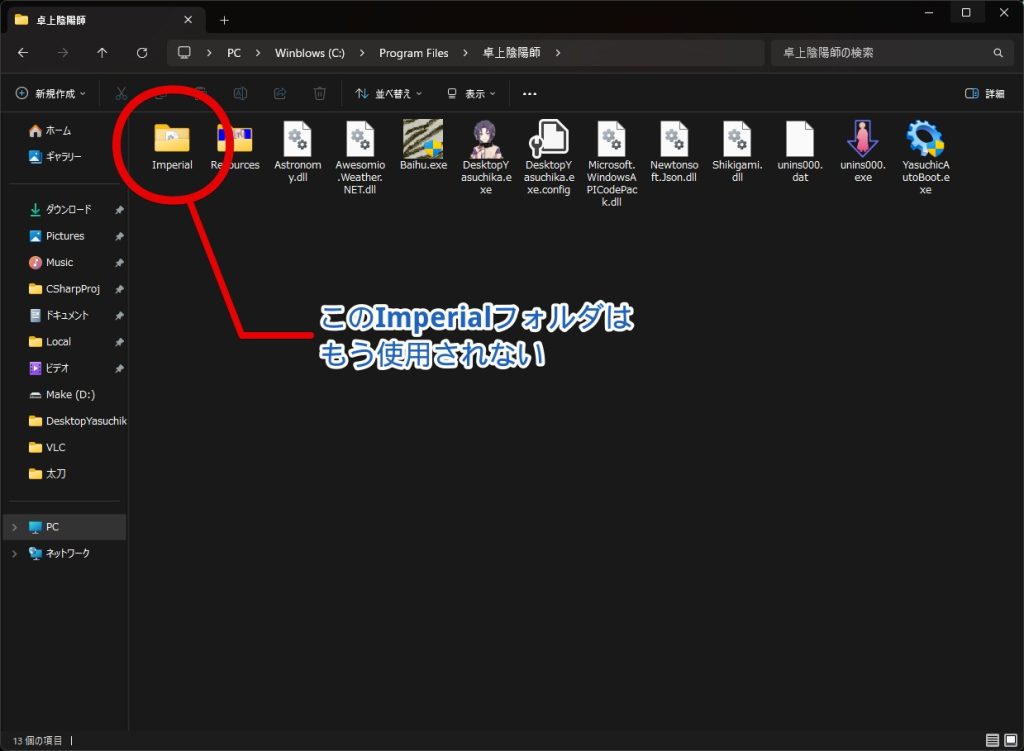
Task: Select the DesktopYasuchika.exe character icon
Action: click(x=485, y=139)
